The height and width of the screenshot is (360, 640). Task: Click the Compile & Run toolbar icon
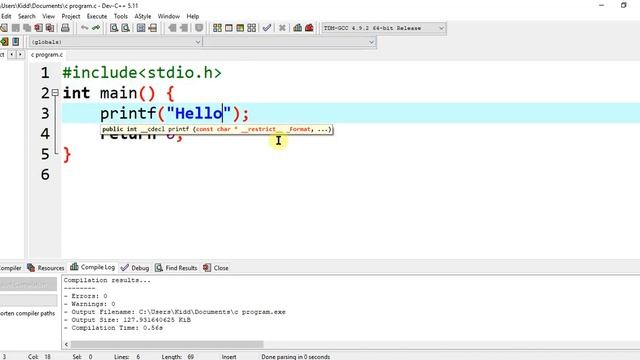240,28
